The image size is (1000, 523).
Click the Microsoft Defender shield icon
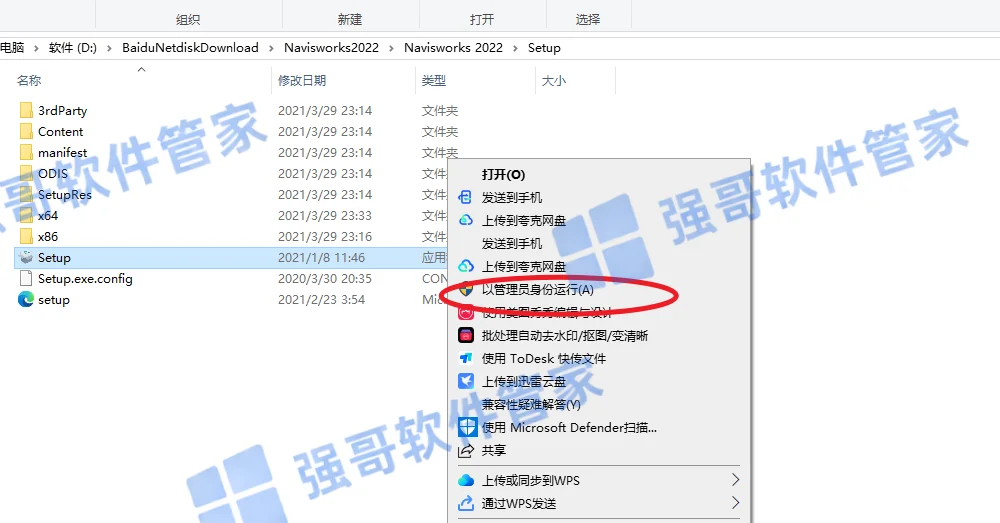[467, 427]
